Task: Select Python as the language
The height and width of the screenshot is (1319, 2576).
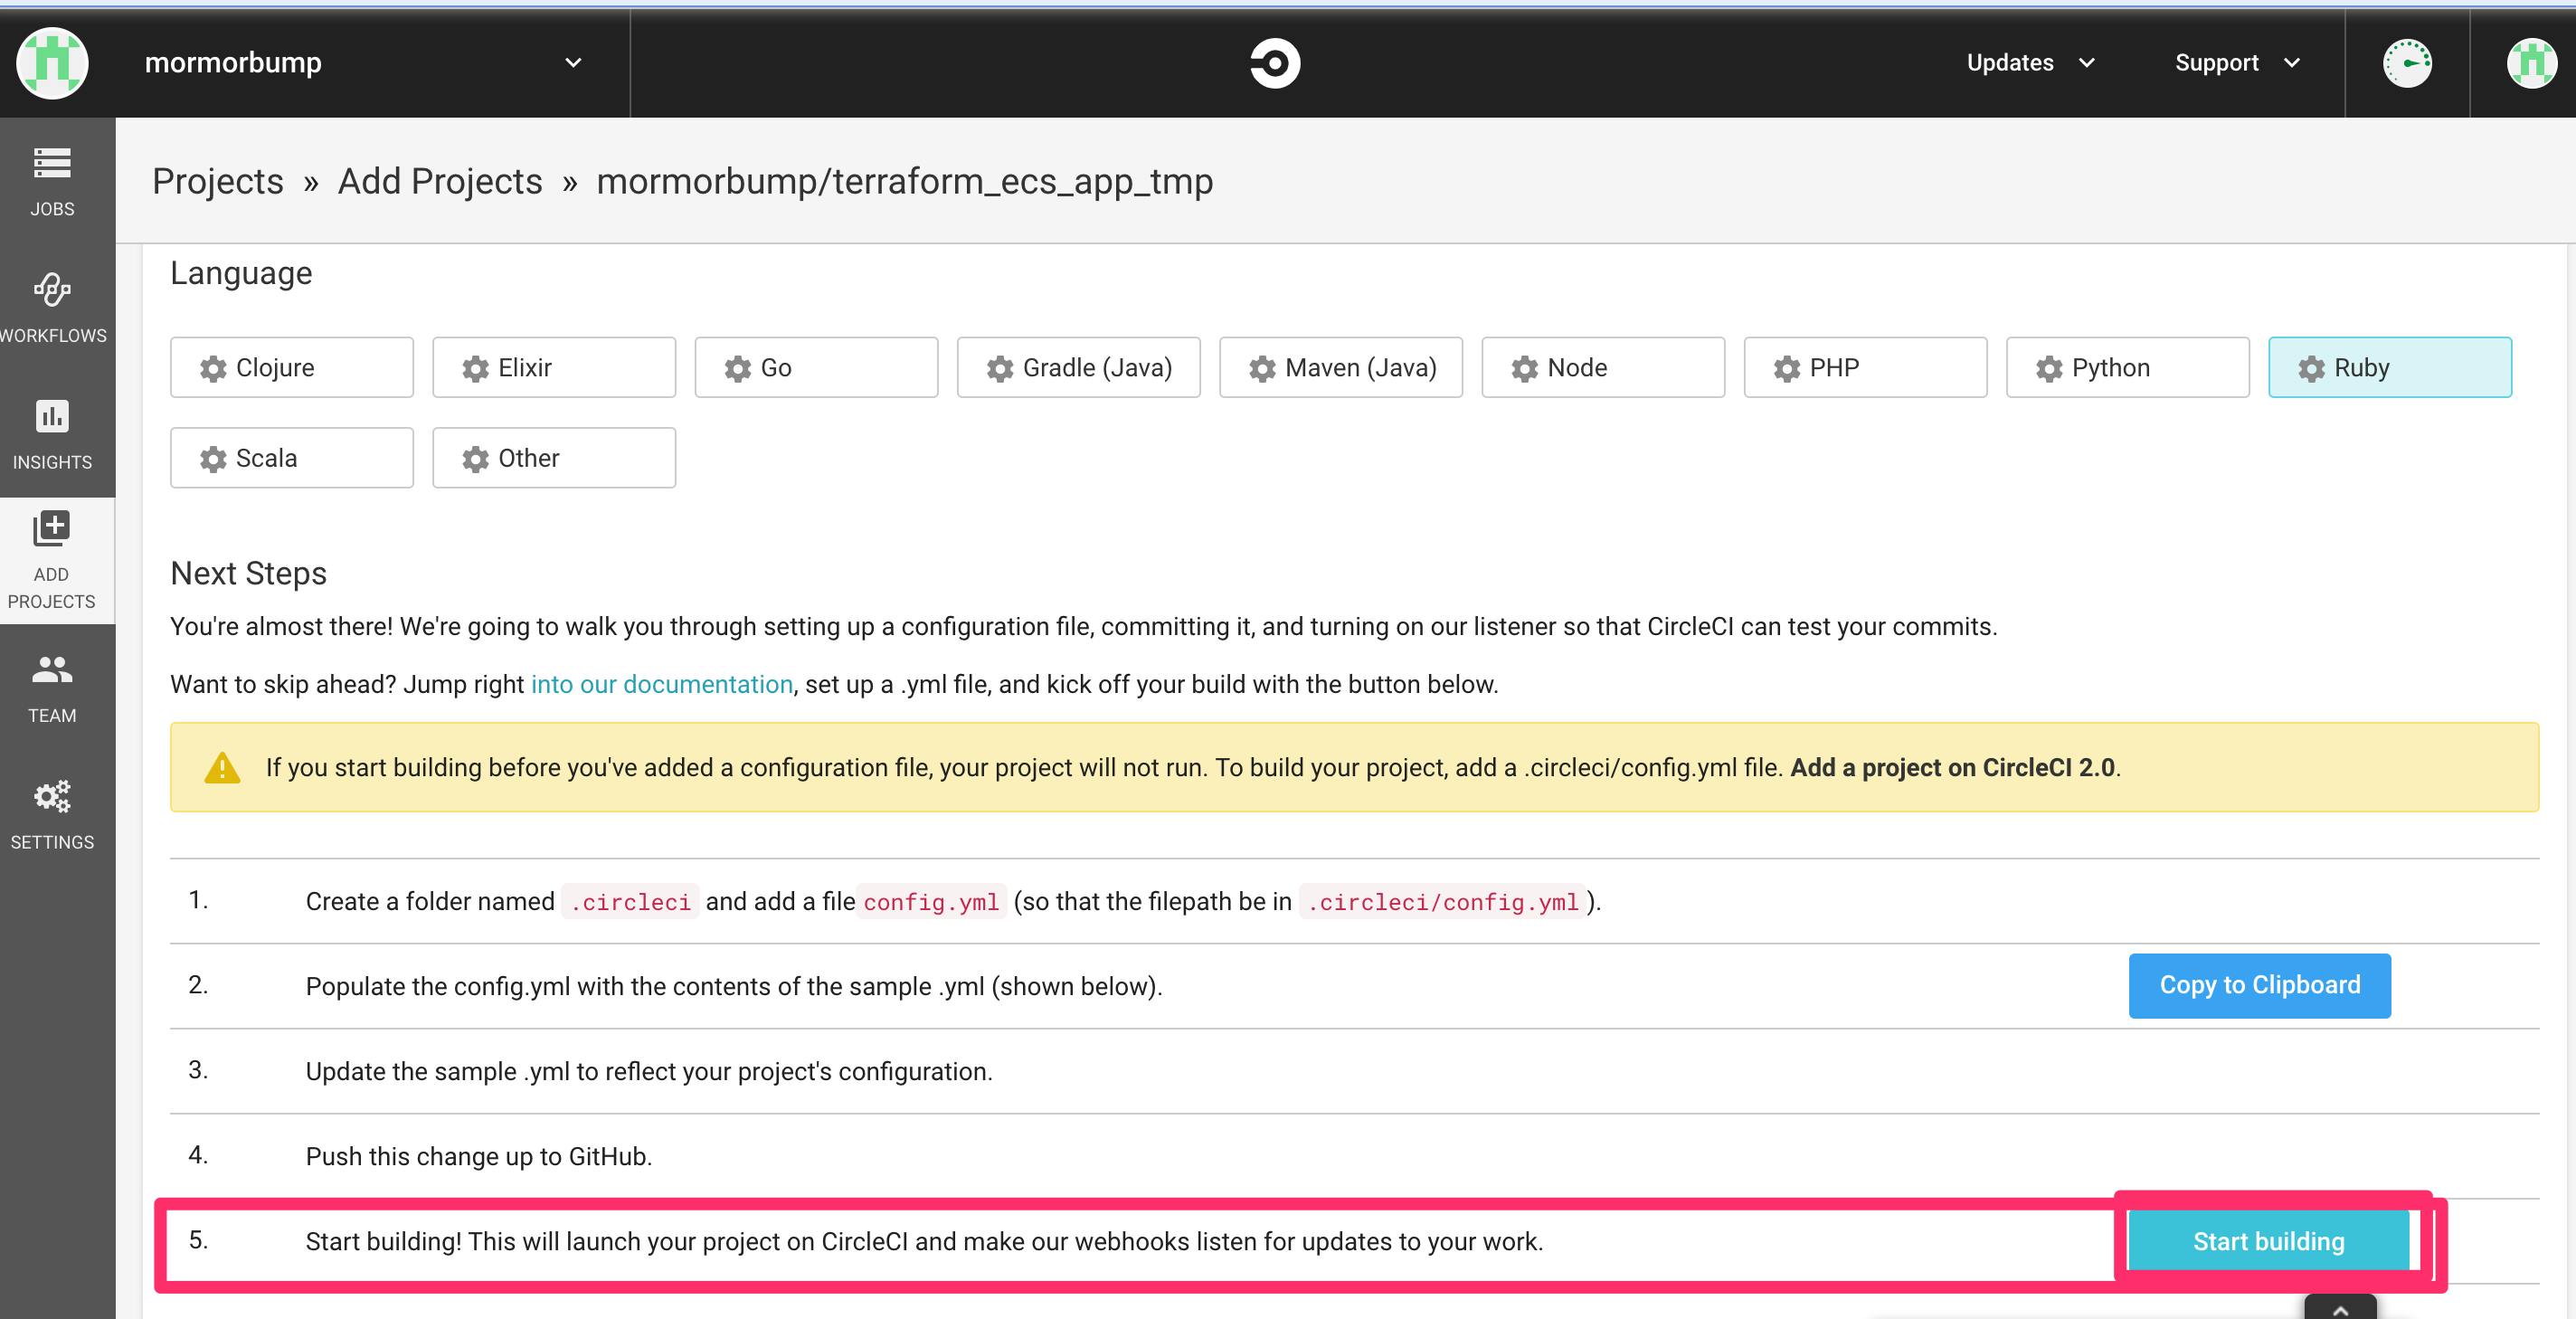Action: (x=2127, y=368)
